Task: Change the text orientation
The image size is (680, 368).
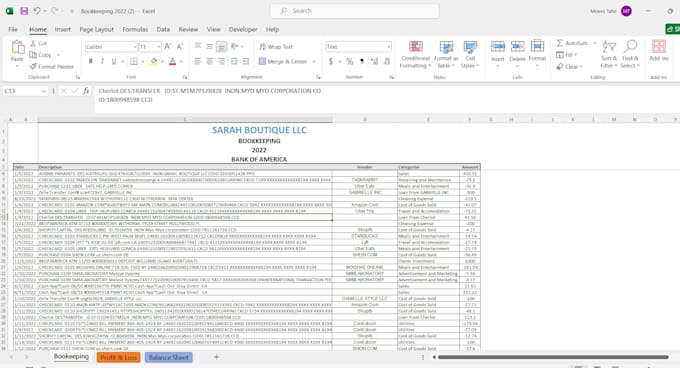Action: (235, 46)
